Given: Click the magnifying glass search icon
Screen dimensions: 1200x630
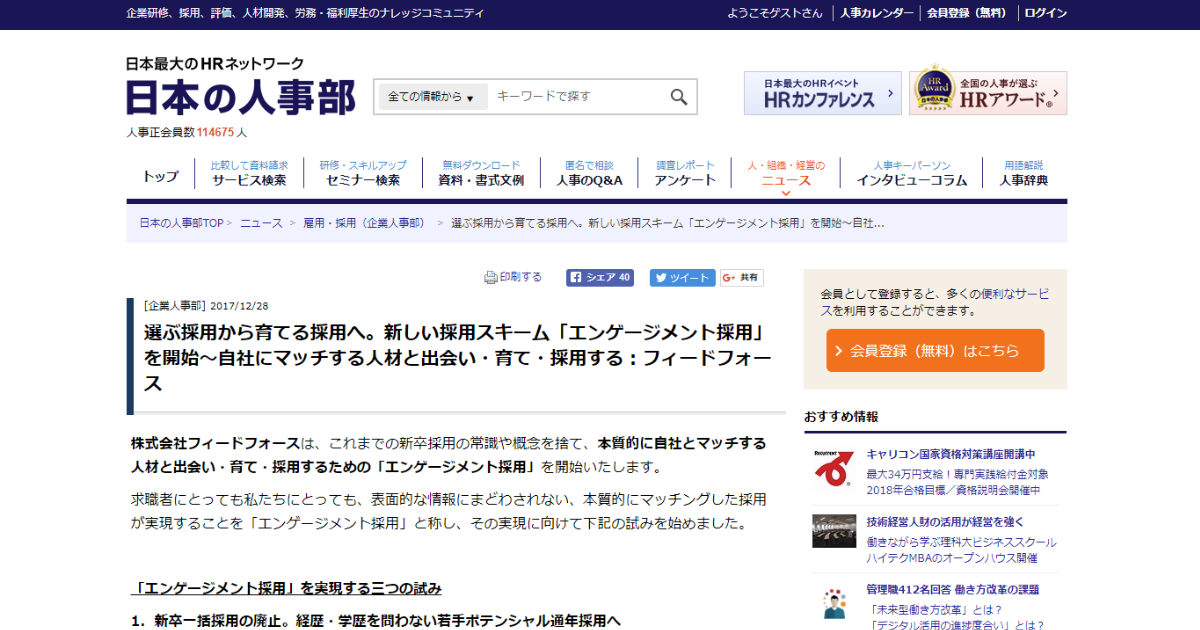Looking at the screenshot, I should coord(679,97).
